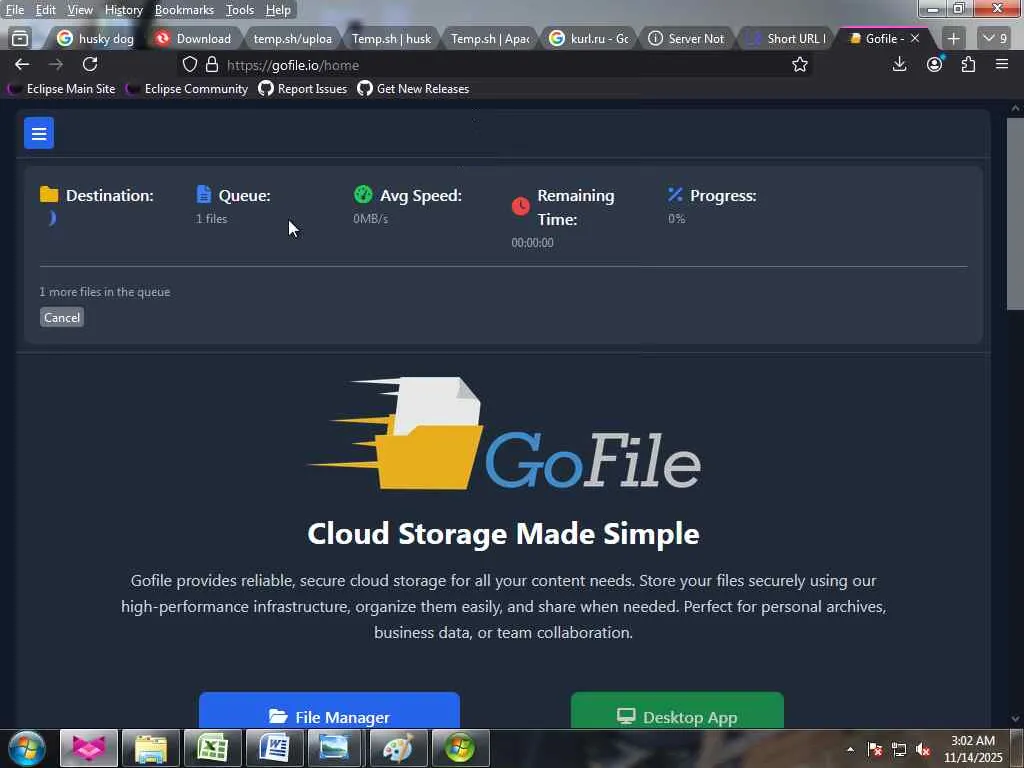Click the red Remaining Time clock icon
The image size is (1024, 768).
520,206
